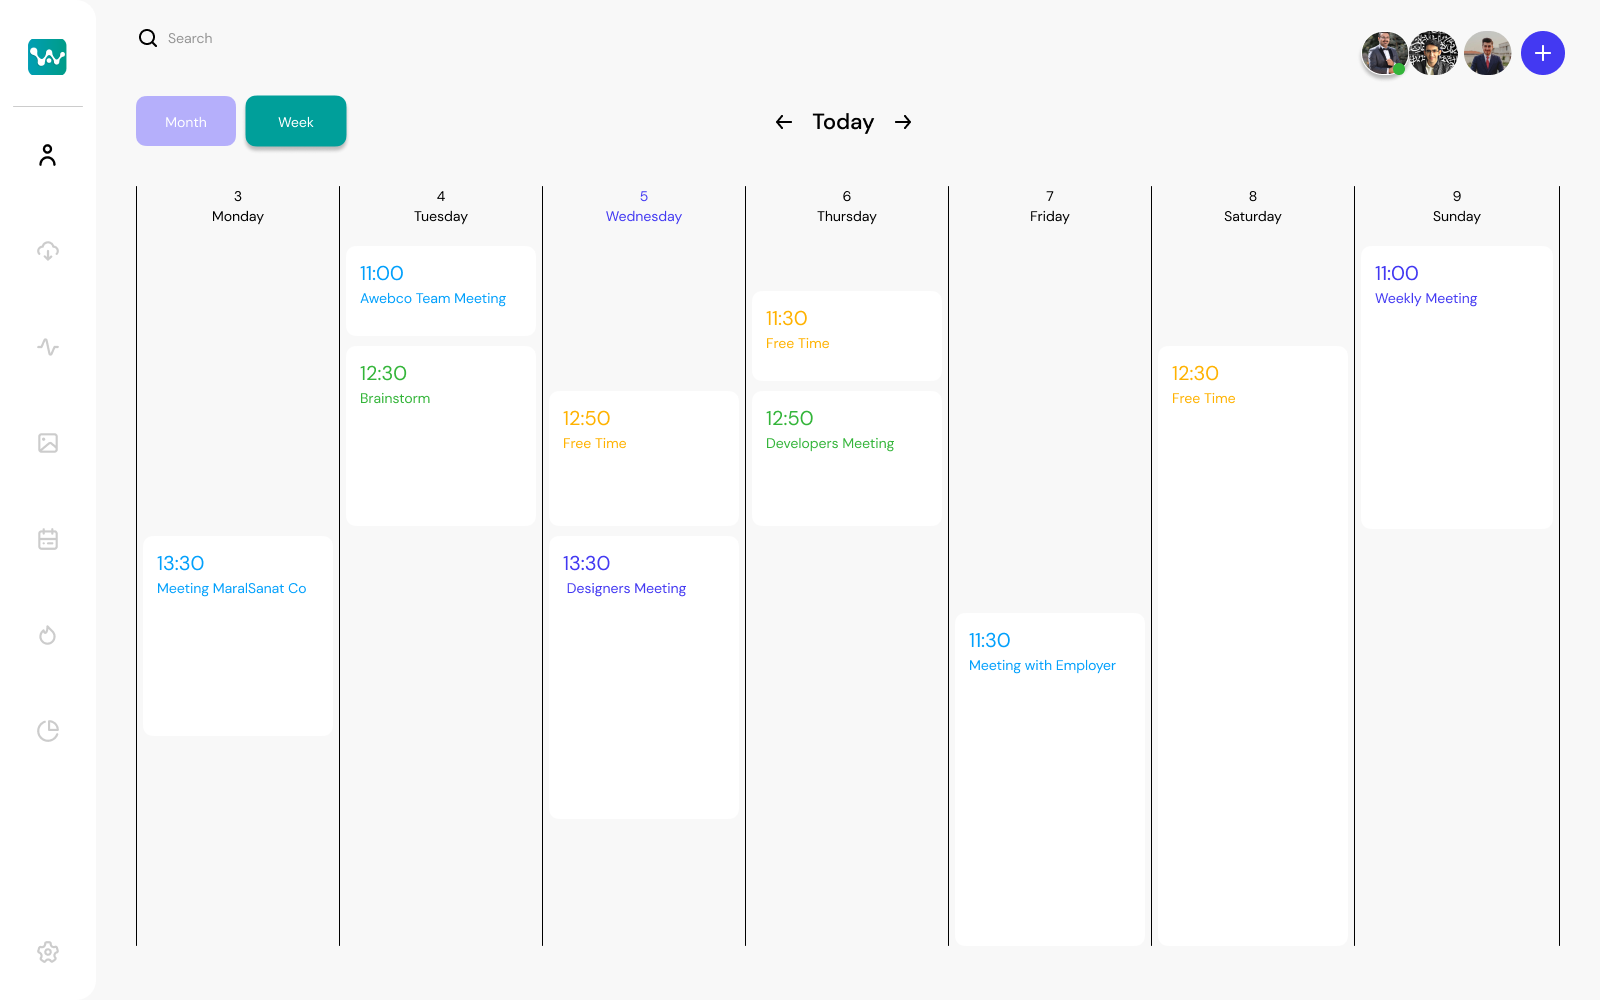Click the blue plus button to add event

(1542, 53)
